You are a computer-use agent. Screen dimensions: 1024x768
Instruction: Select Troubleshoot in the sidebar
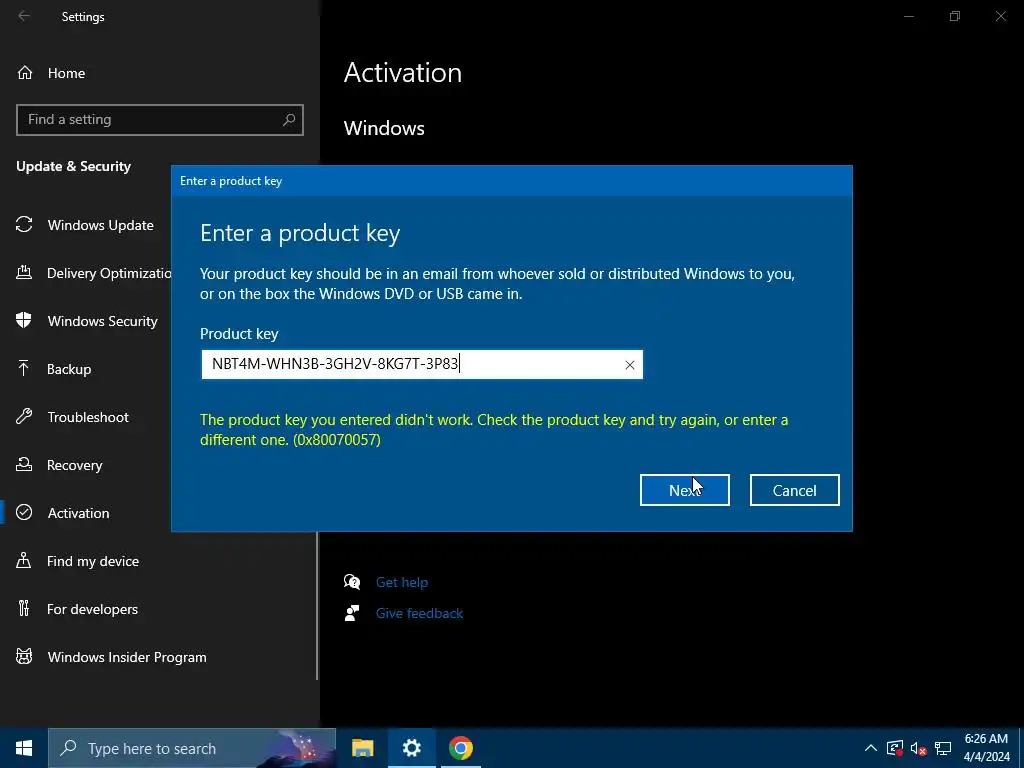pyautogui.click(x=88, y=417)
